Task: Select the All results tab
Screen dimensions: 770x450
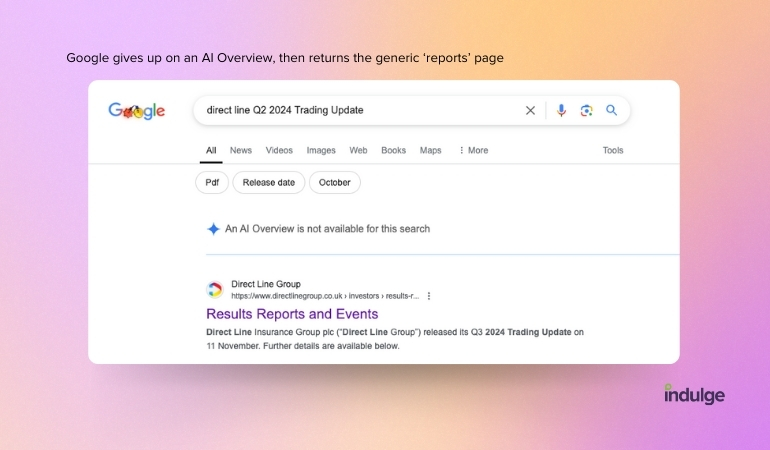Action: pos(211,150)
